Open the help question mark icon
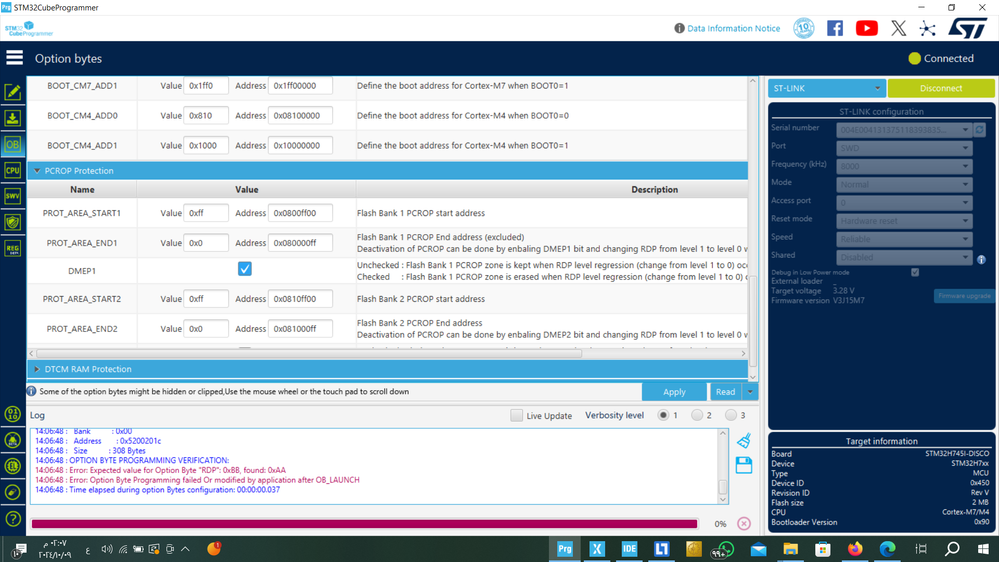The height and width of the screenshot is (562, 999). [13, 519]
